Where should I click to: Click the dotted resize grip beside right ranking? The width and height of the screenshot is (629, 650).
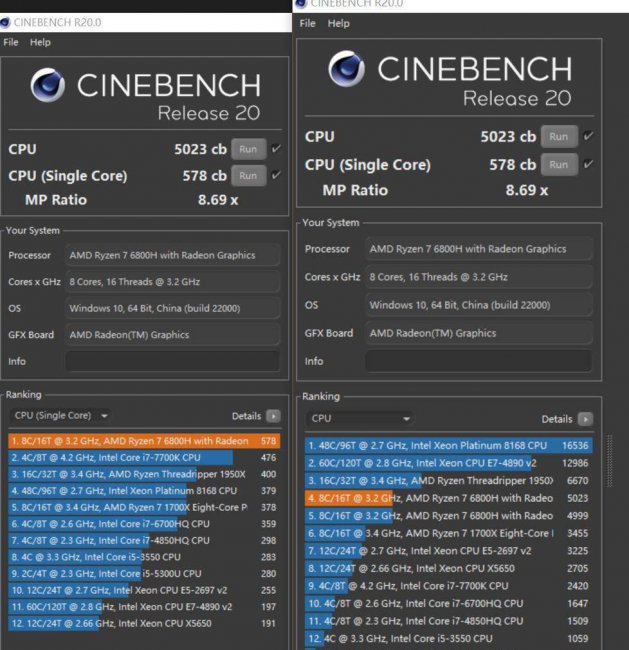[610, 461]
